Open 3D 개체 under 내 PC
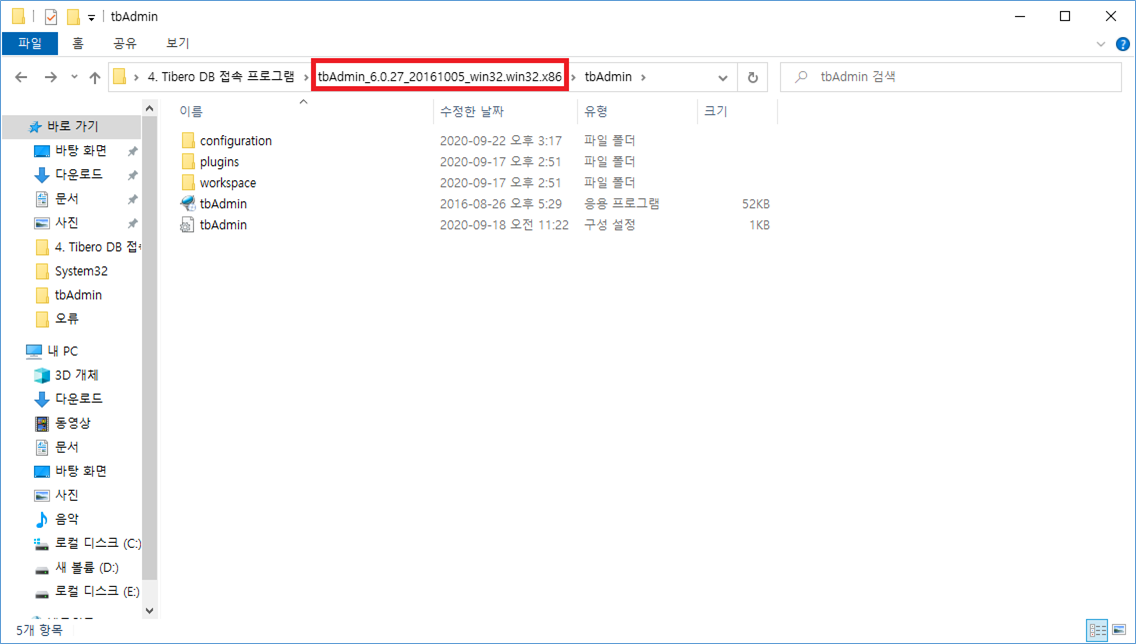 (76, 375)
